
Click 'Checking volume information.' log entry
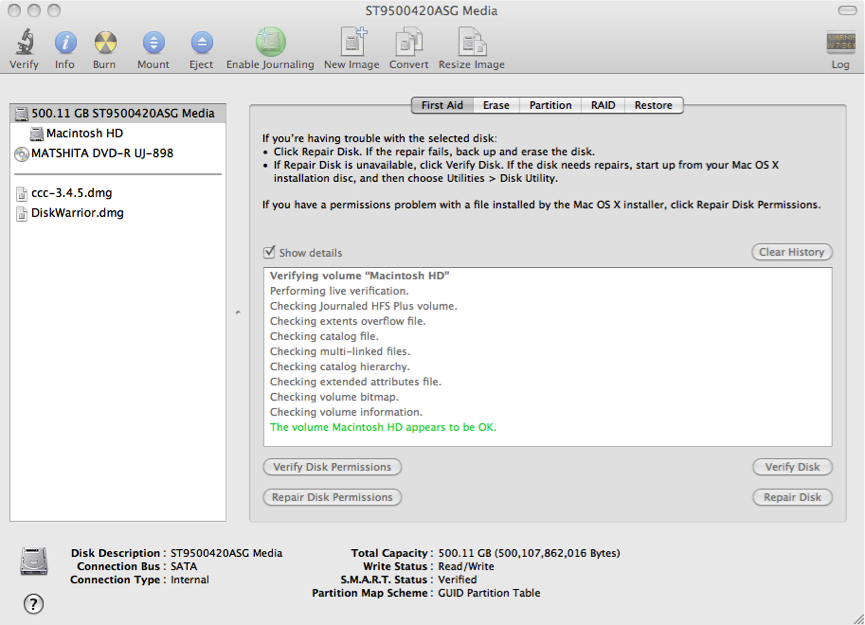346,412
